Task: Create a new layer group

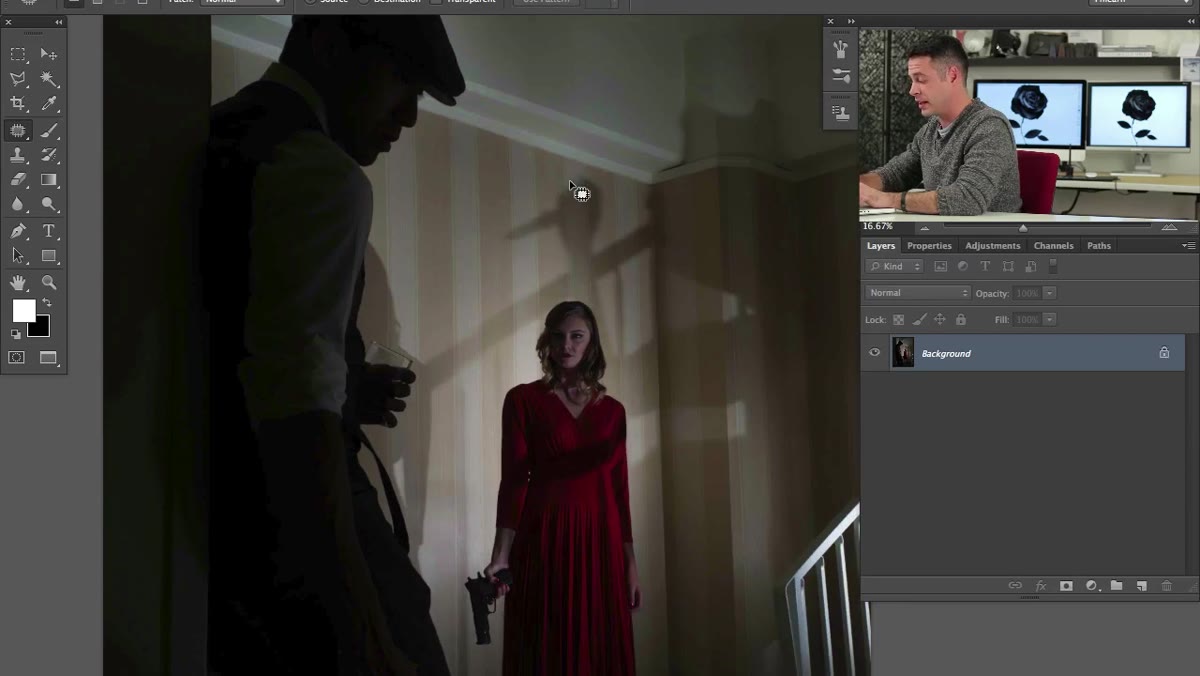Action: [x=1116, y=586]
